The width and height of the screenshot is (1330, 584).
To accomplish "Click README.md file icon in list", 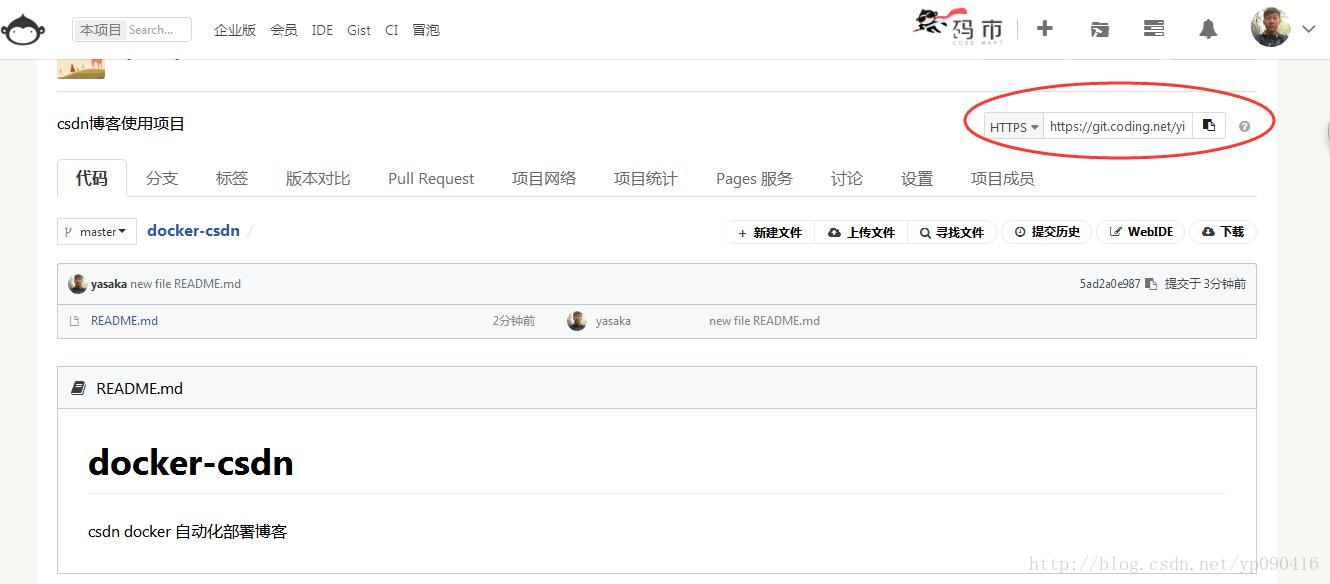I will pos(74,321).
